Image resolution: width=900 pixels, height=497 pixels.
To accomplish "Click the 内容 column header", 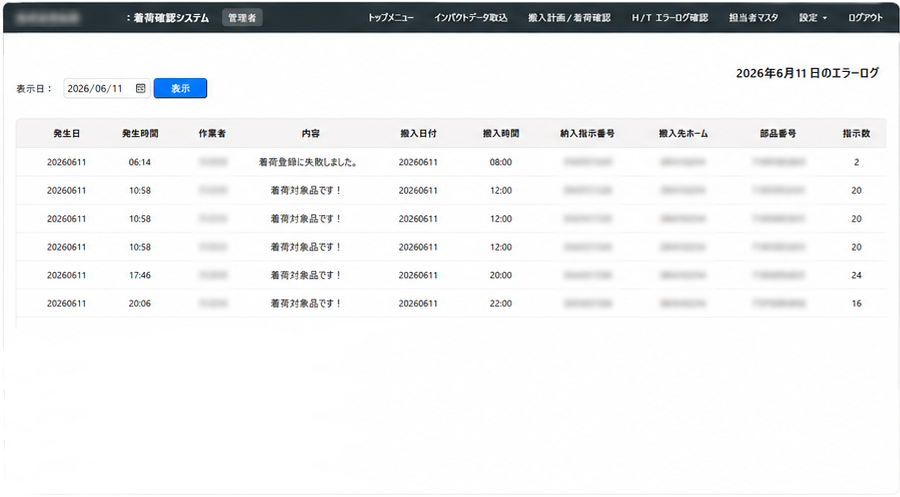I will [x=311, y=133].
